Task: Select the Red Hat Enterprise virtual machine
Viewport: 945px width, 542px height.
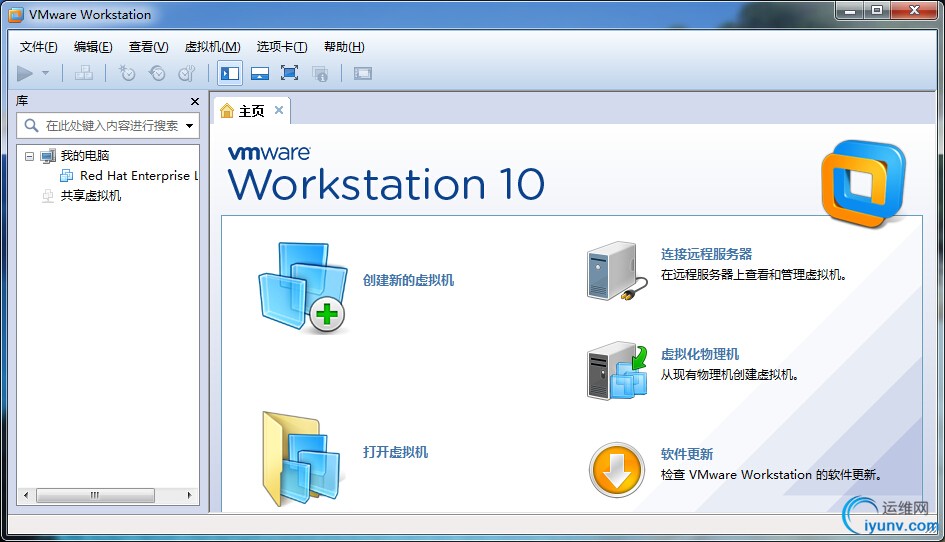Action: [139, 175]
